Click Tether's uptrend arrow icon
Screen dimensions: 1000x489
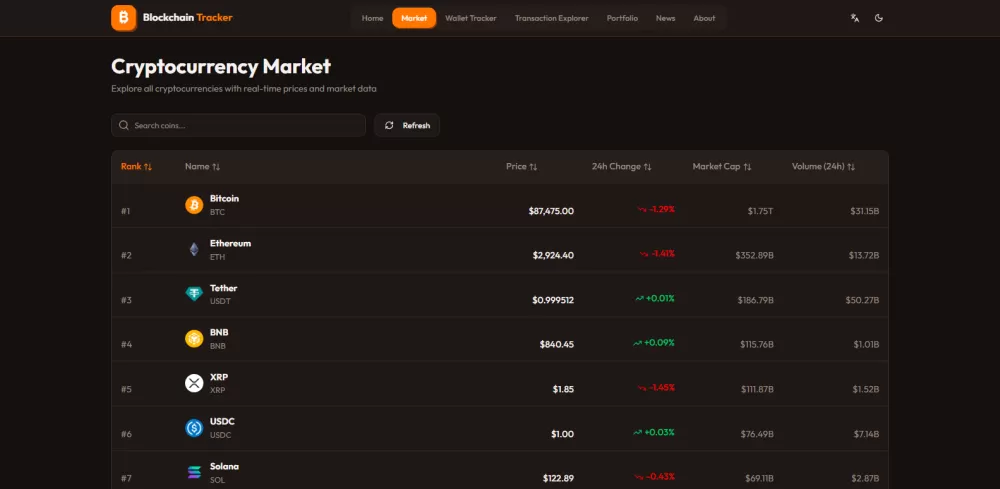(639, 298)
